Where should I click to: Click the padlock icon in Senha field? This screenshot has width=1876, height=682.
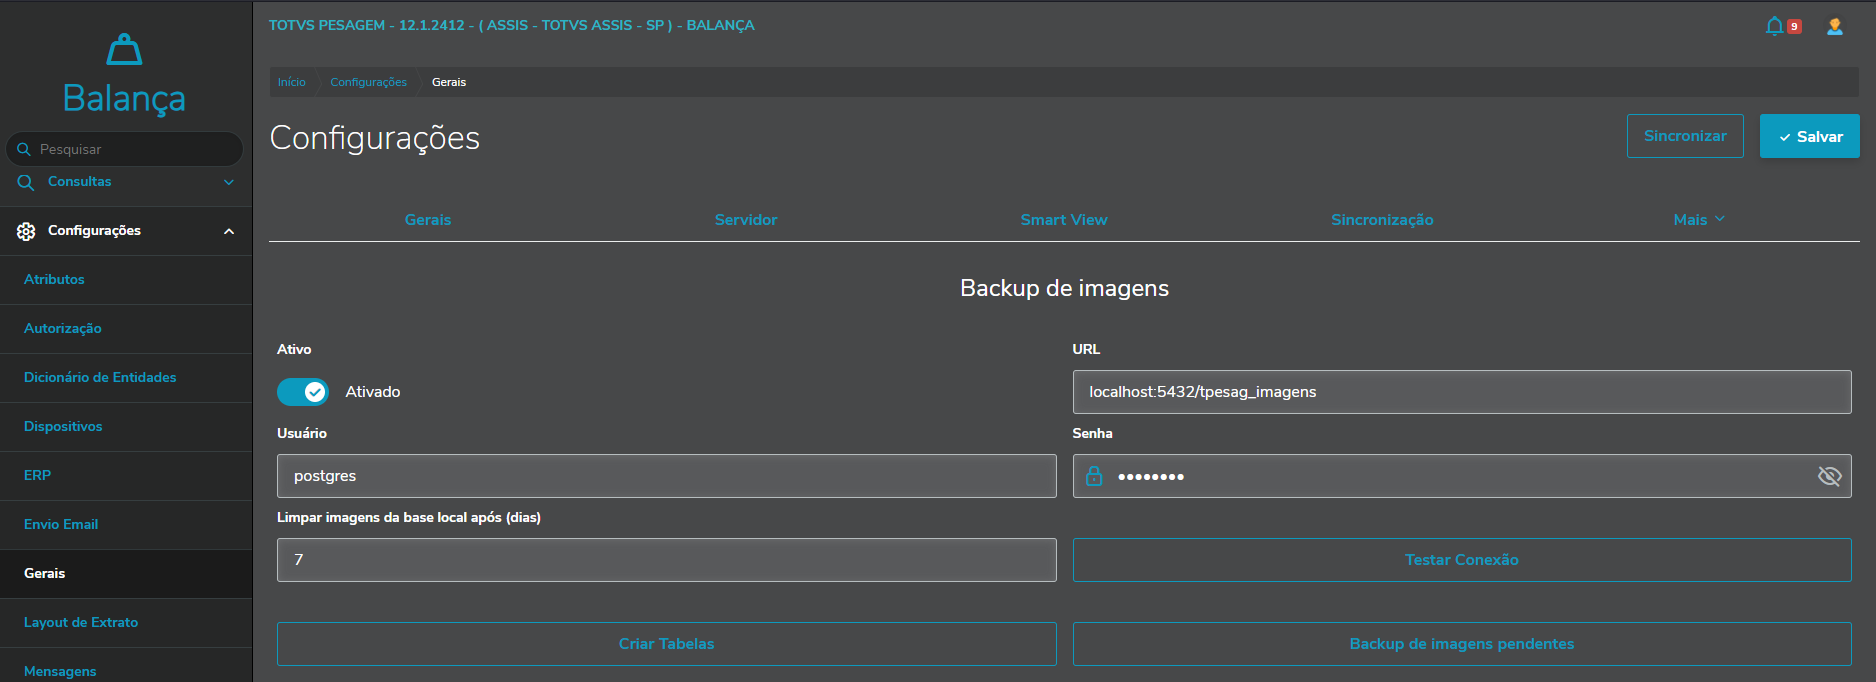click(x=1094, y=476)
